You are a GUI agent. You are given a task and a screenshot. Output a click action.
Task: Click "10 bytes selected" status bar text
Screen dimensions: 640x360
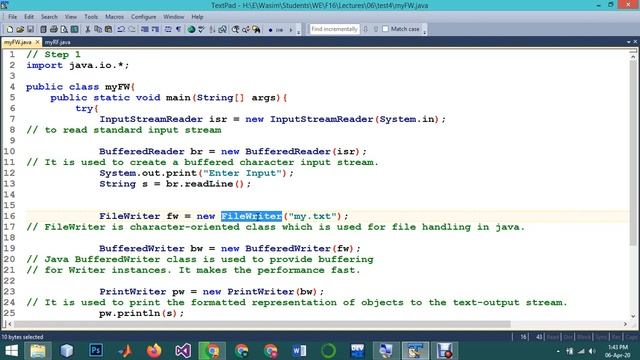[x=22, y=337]
